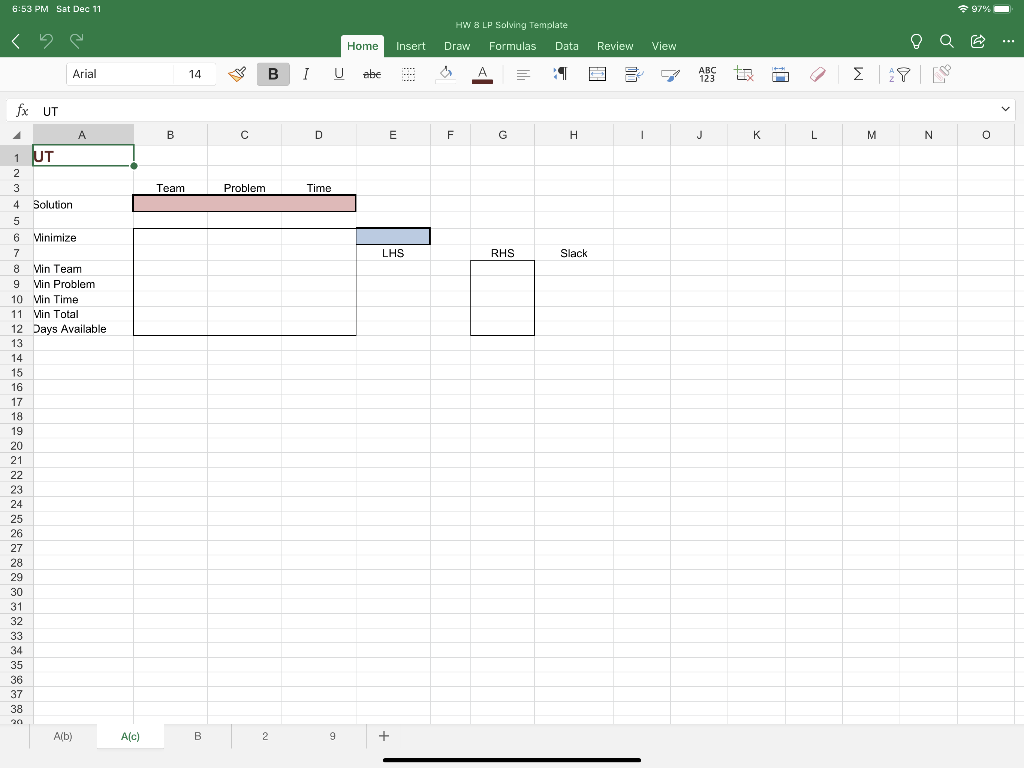Apply a Fill Color to the cell
Screen dimensions: 1024x768
(x=446, y=73)
